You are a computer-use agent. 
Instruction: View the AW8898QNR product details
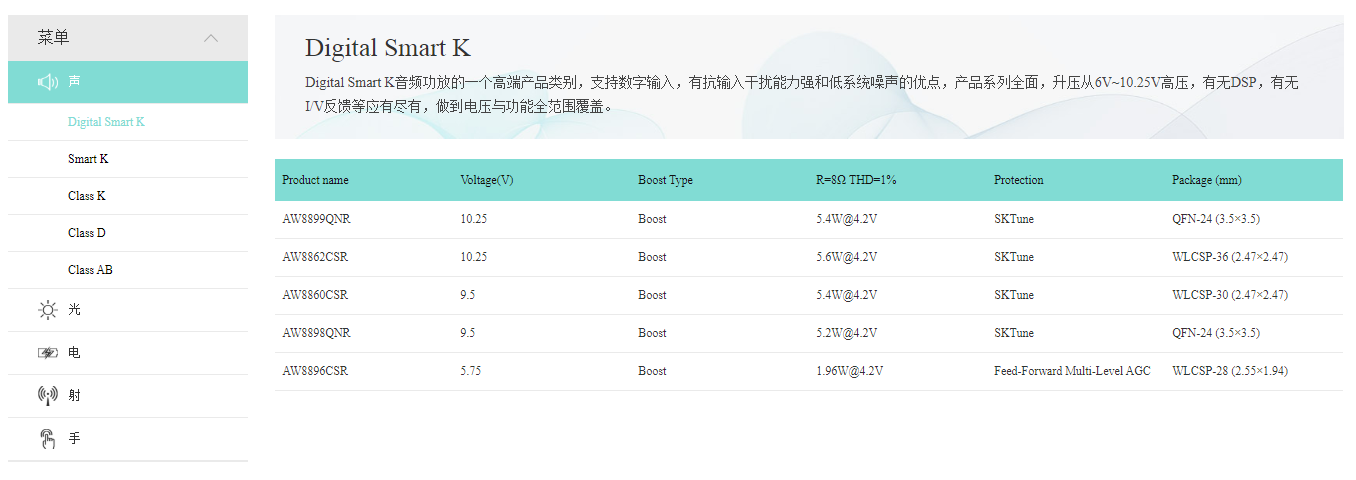(316, 333)
